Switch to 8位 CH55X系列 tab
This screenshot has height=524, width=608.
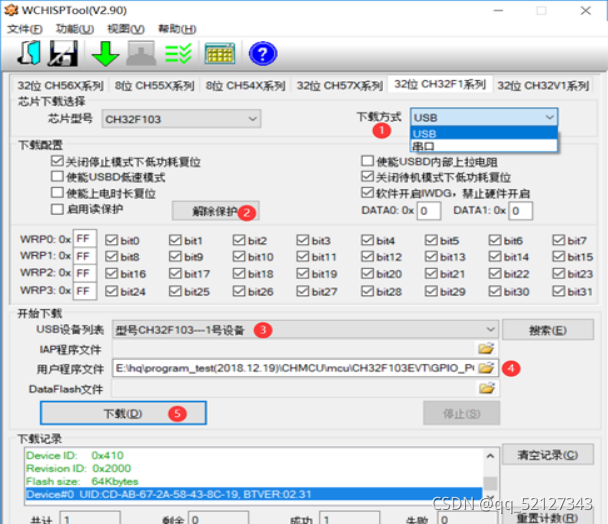[154, 85]
